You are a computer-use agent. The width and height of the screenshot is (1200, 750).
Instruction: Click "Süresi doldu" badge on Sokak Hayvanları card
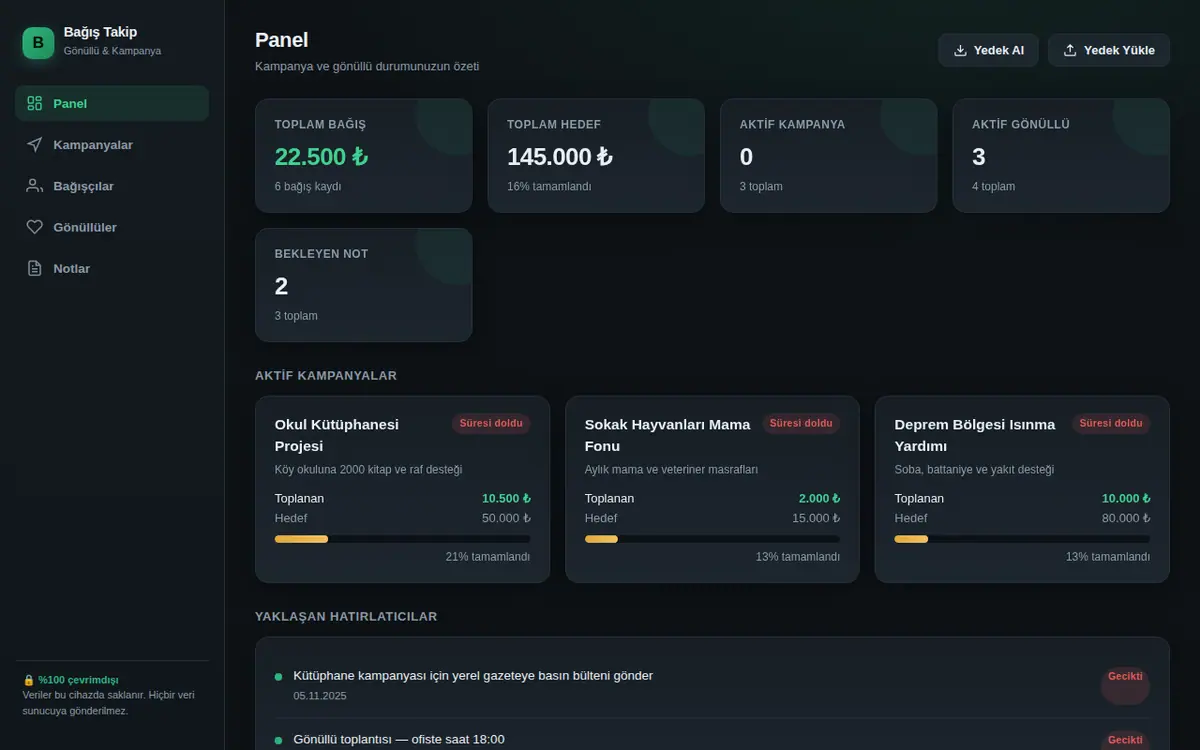click(x=801, y=423)
